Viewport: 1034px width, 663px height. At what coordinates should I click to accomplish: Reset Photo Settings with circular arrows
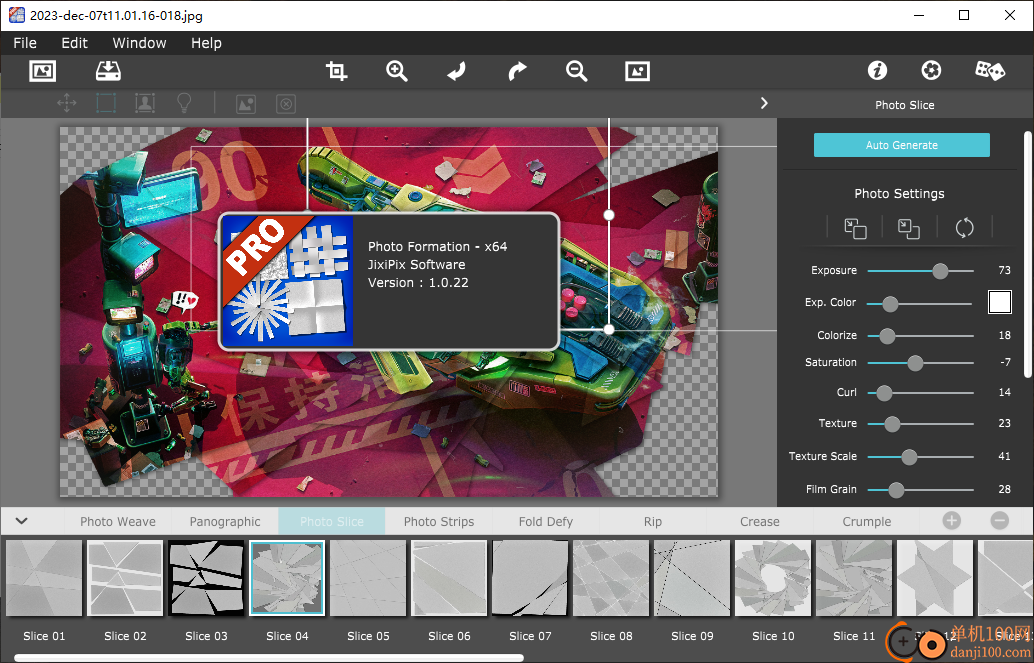click(964, 228)
